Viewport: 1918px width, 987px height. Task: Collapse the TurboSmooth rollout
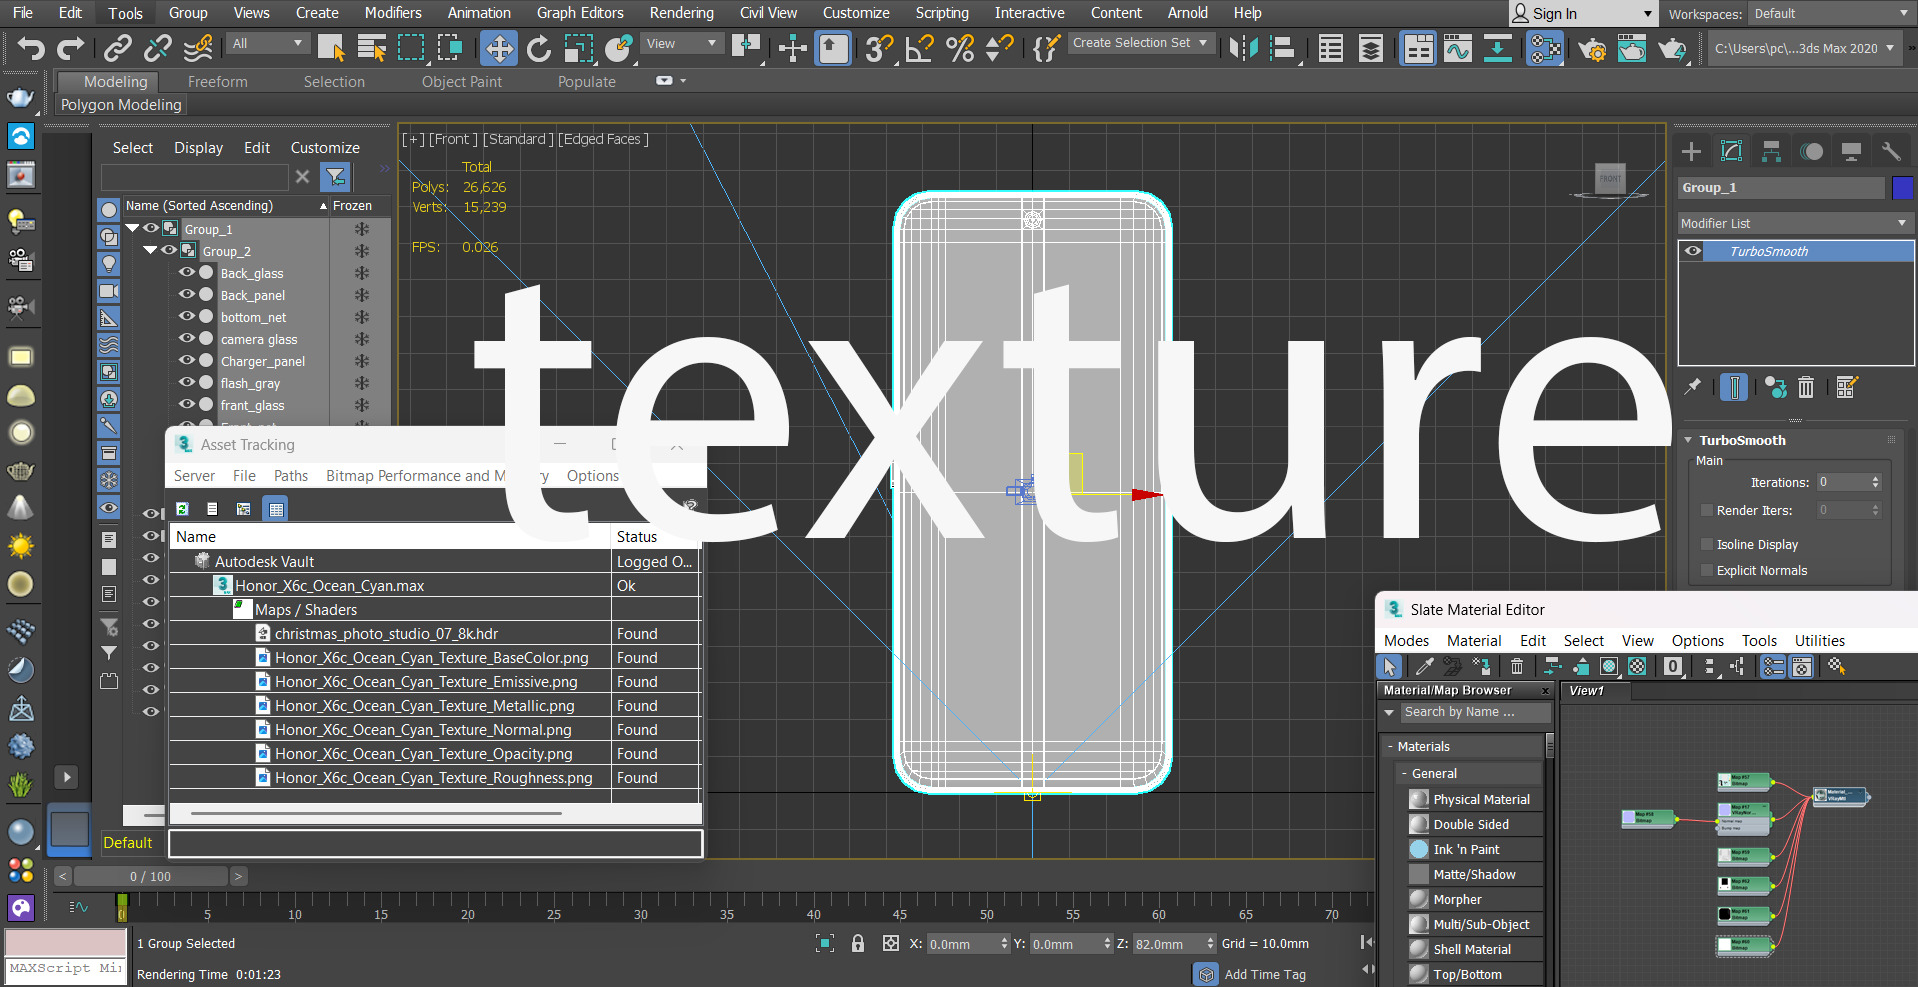[1688, 440]
